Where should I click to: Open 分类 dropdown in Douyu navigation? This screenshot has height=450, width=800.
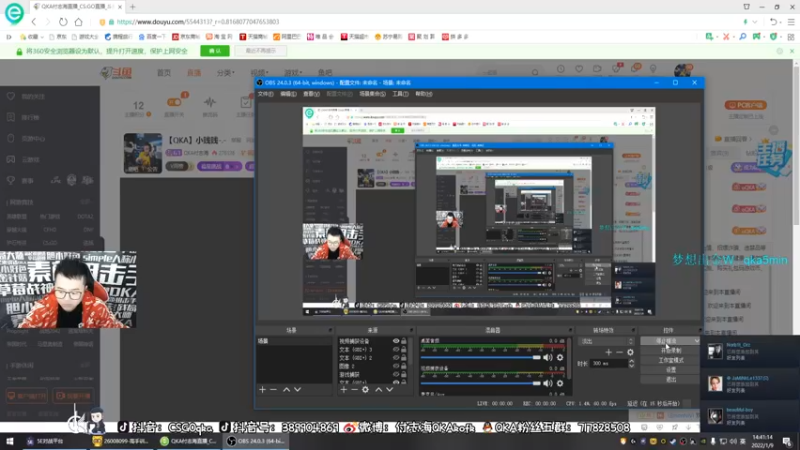226,73
